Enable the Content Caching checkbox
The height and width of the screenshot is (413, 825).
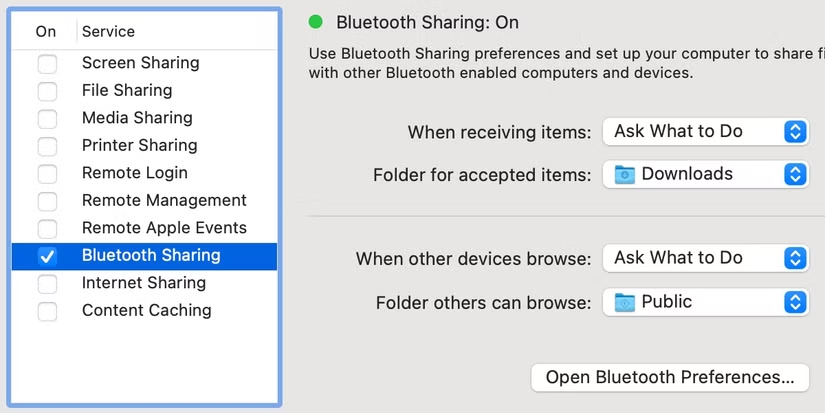[x=47, y=311]
